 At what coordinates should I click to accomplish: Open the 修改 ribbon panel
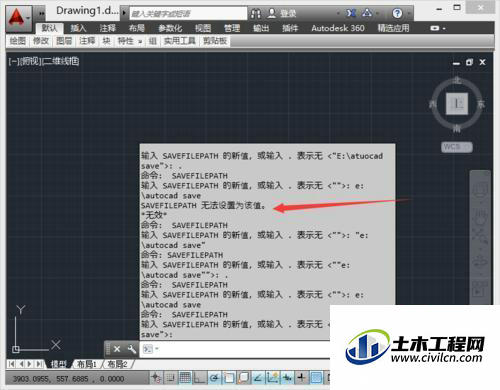point(41,41)
